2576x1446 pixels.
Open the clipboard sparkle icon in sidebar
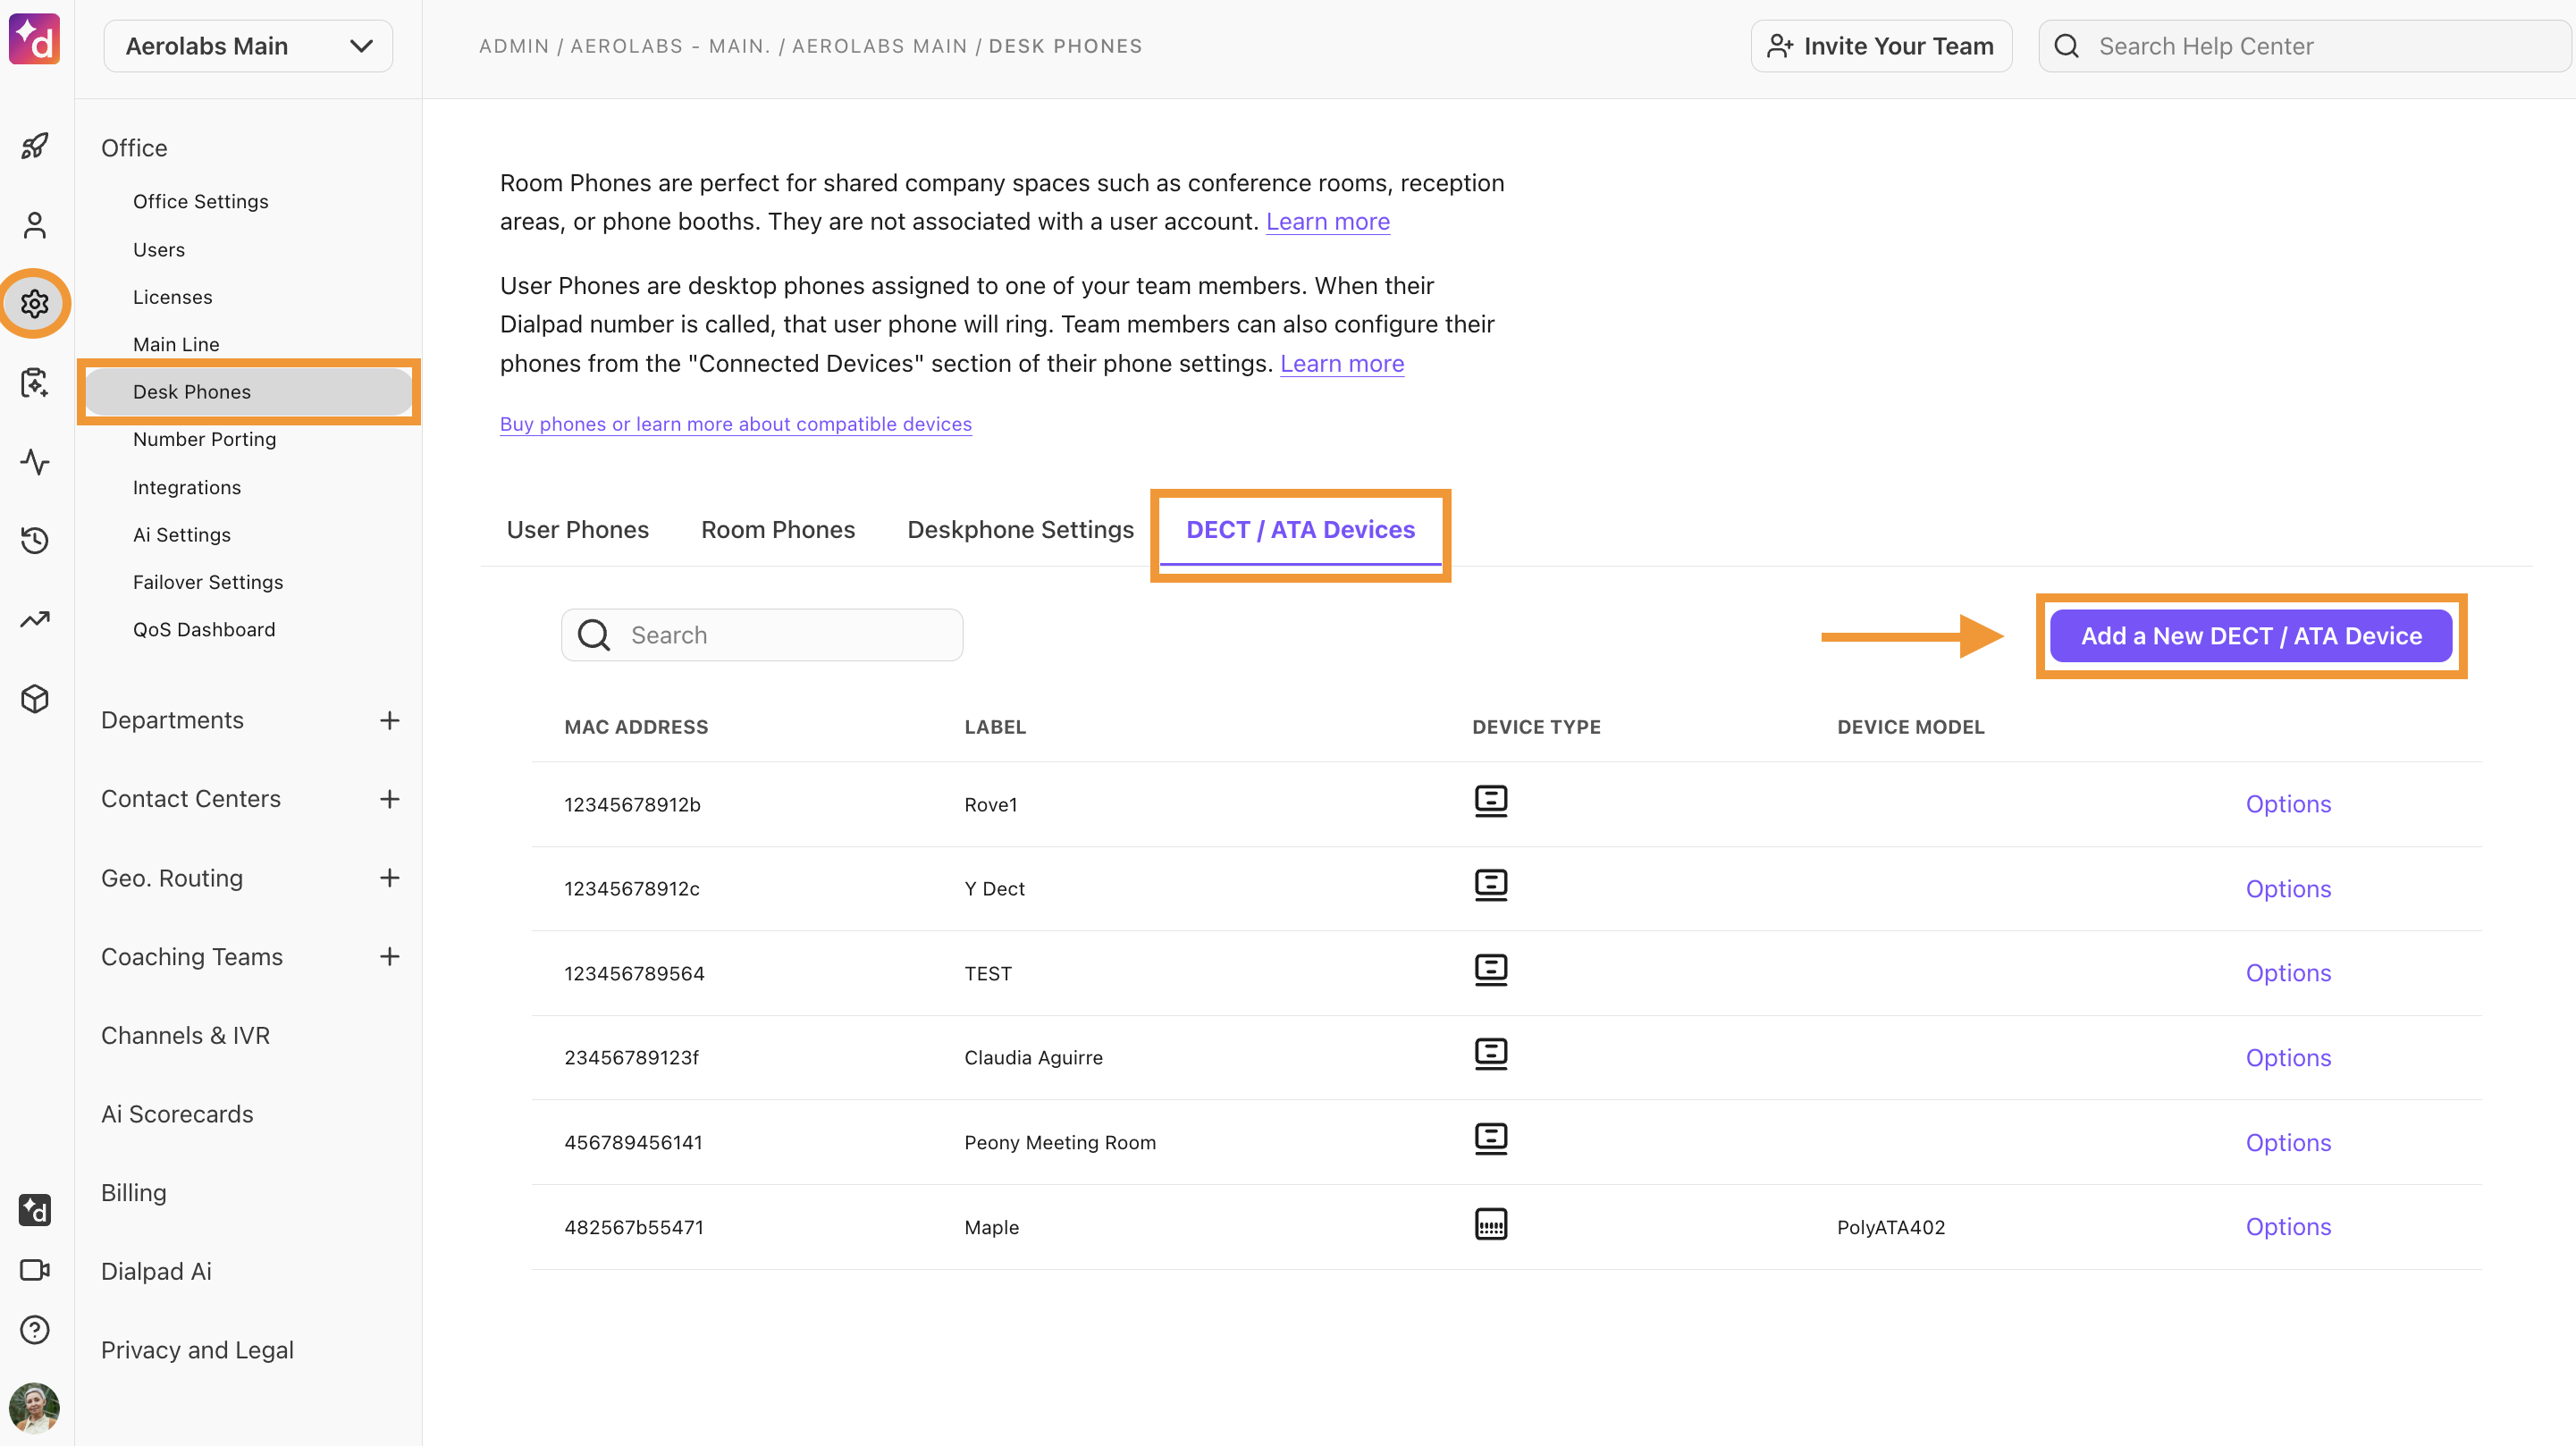[x=35, y=382]
